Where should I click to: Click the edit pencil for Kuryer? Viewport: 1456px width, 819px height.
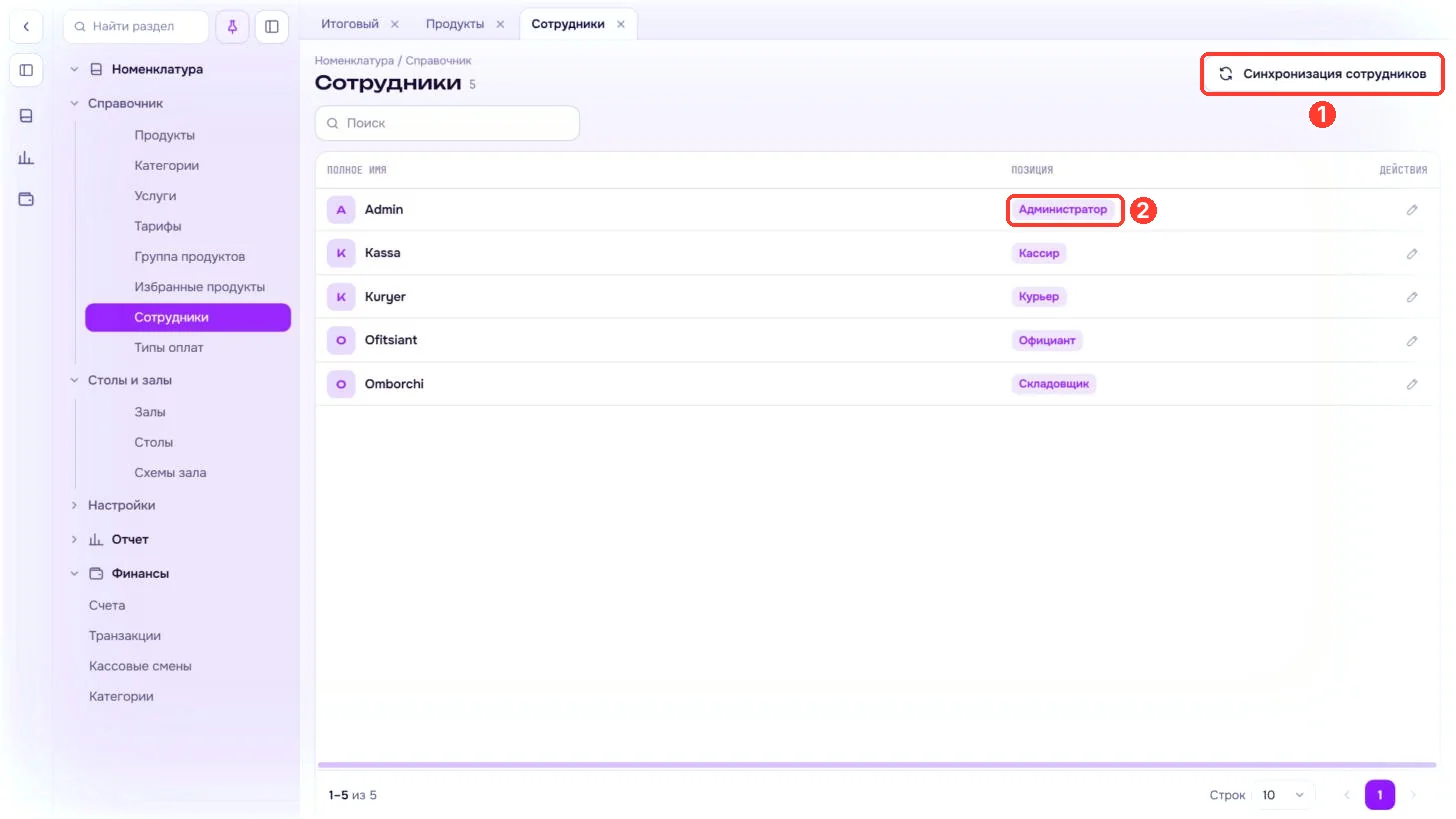(x=1412, y=297)
